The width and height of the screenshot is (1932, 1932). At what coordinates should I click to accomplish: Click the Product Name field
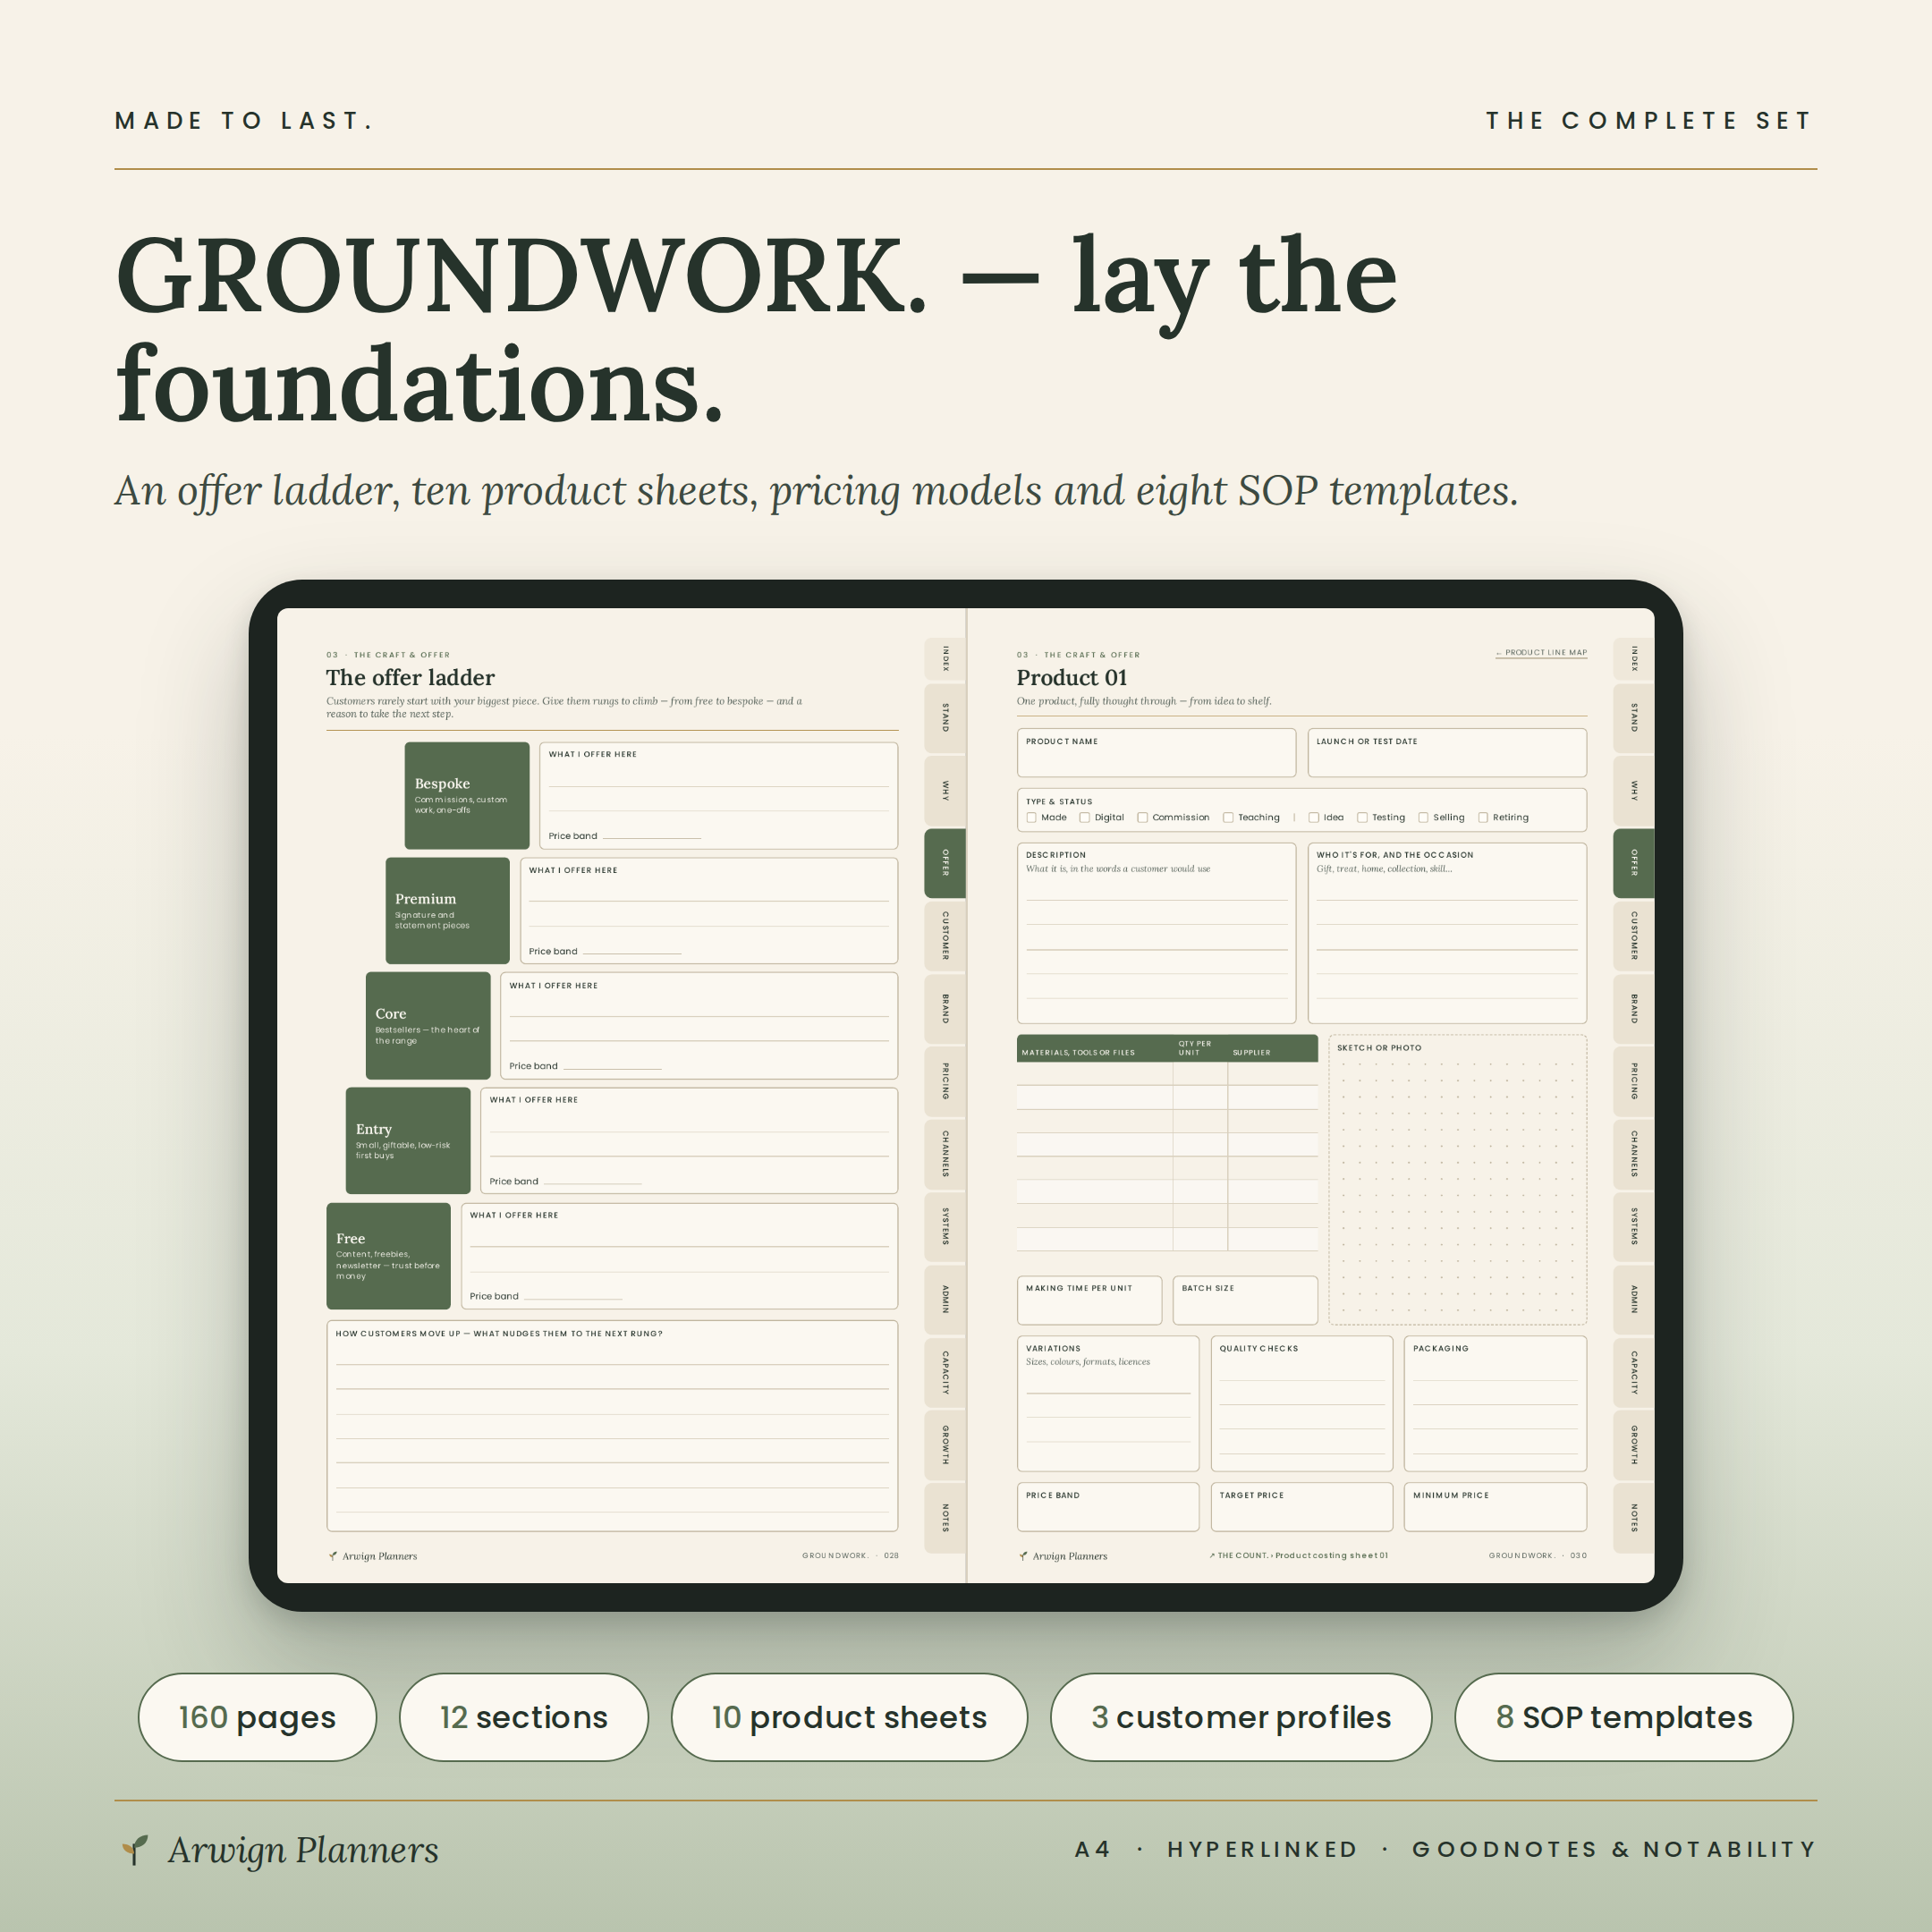click(1156, 753)
